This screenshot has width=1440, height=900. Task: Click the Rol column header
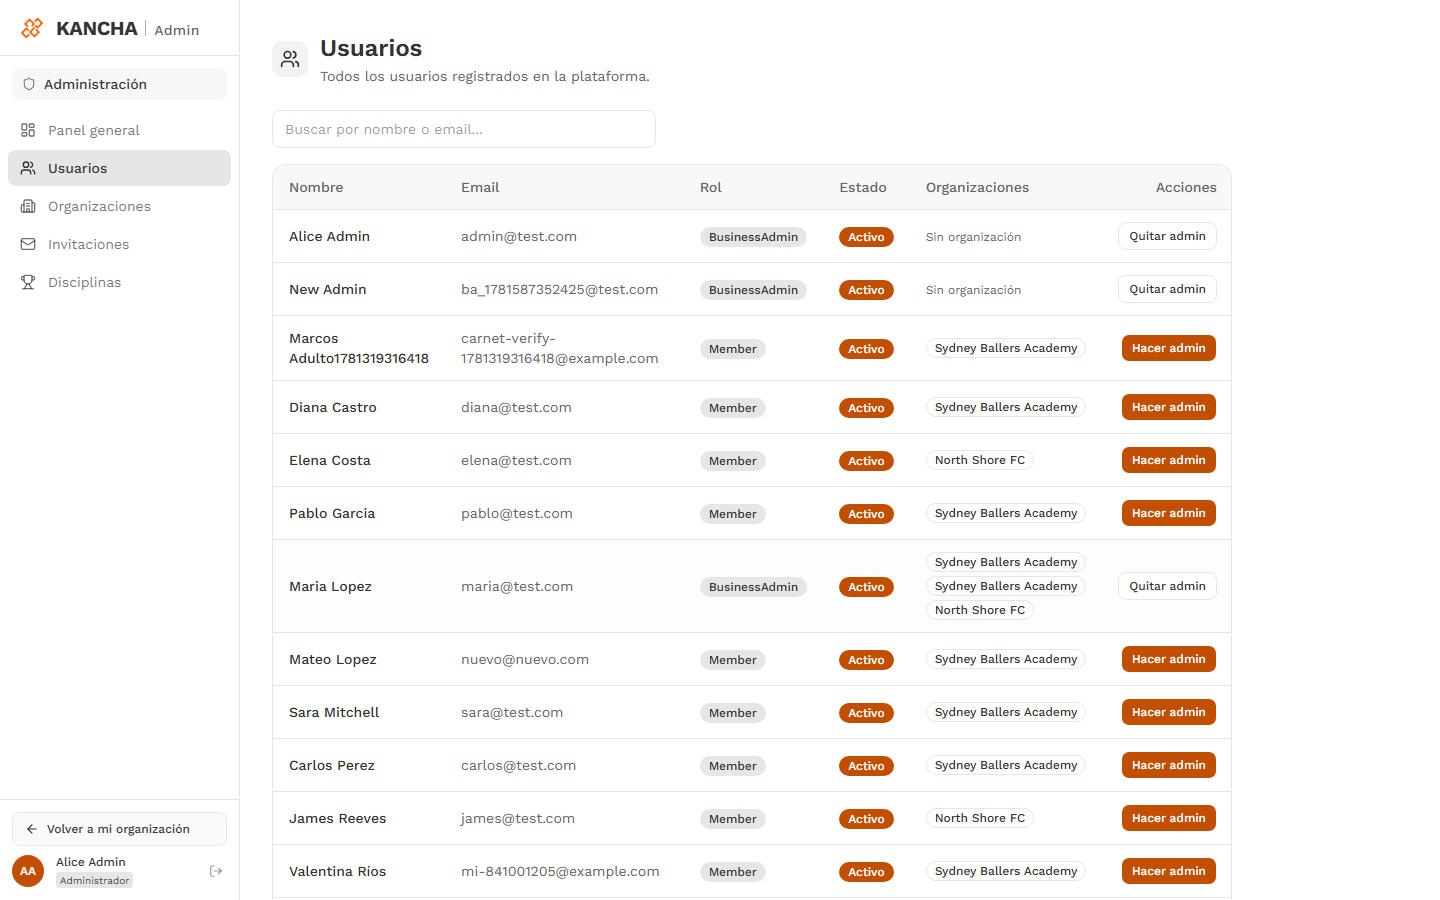tap(711, 187)
